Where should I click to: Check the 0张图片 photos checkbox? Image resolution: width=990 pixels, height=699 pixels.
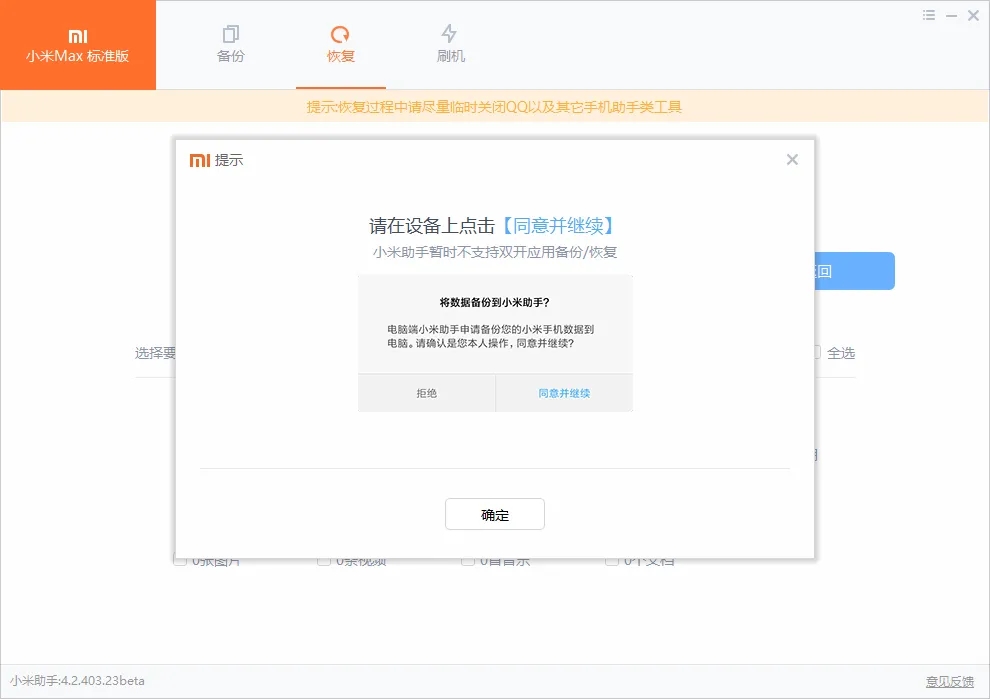point(178,560)
